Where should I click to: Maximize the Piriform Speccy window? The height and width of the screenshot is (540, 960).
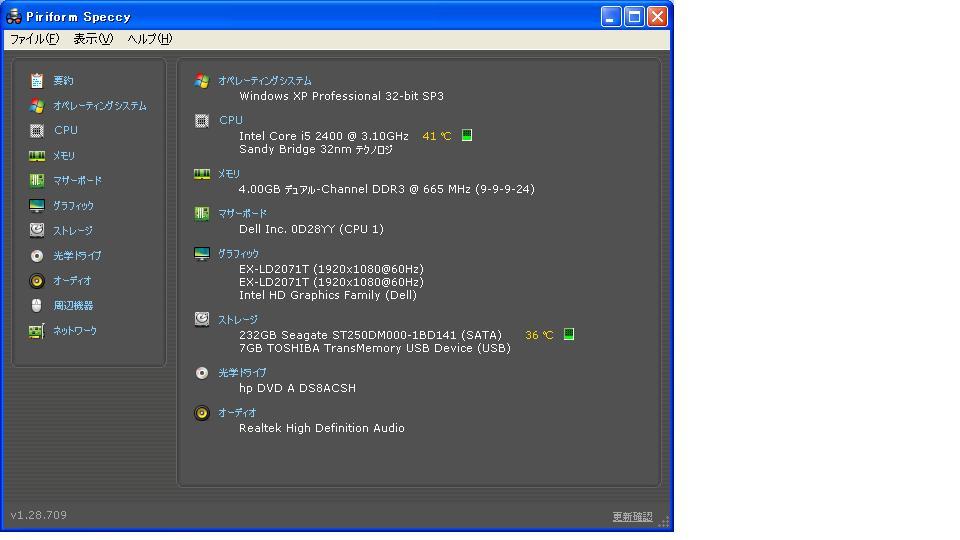pos(634,17)
